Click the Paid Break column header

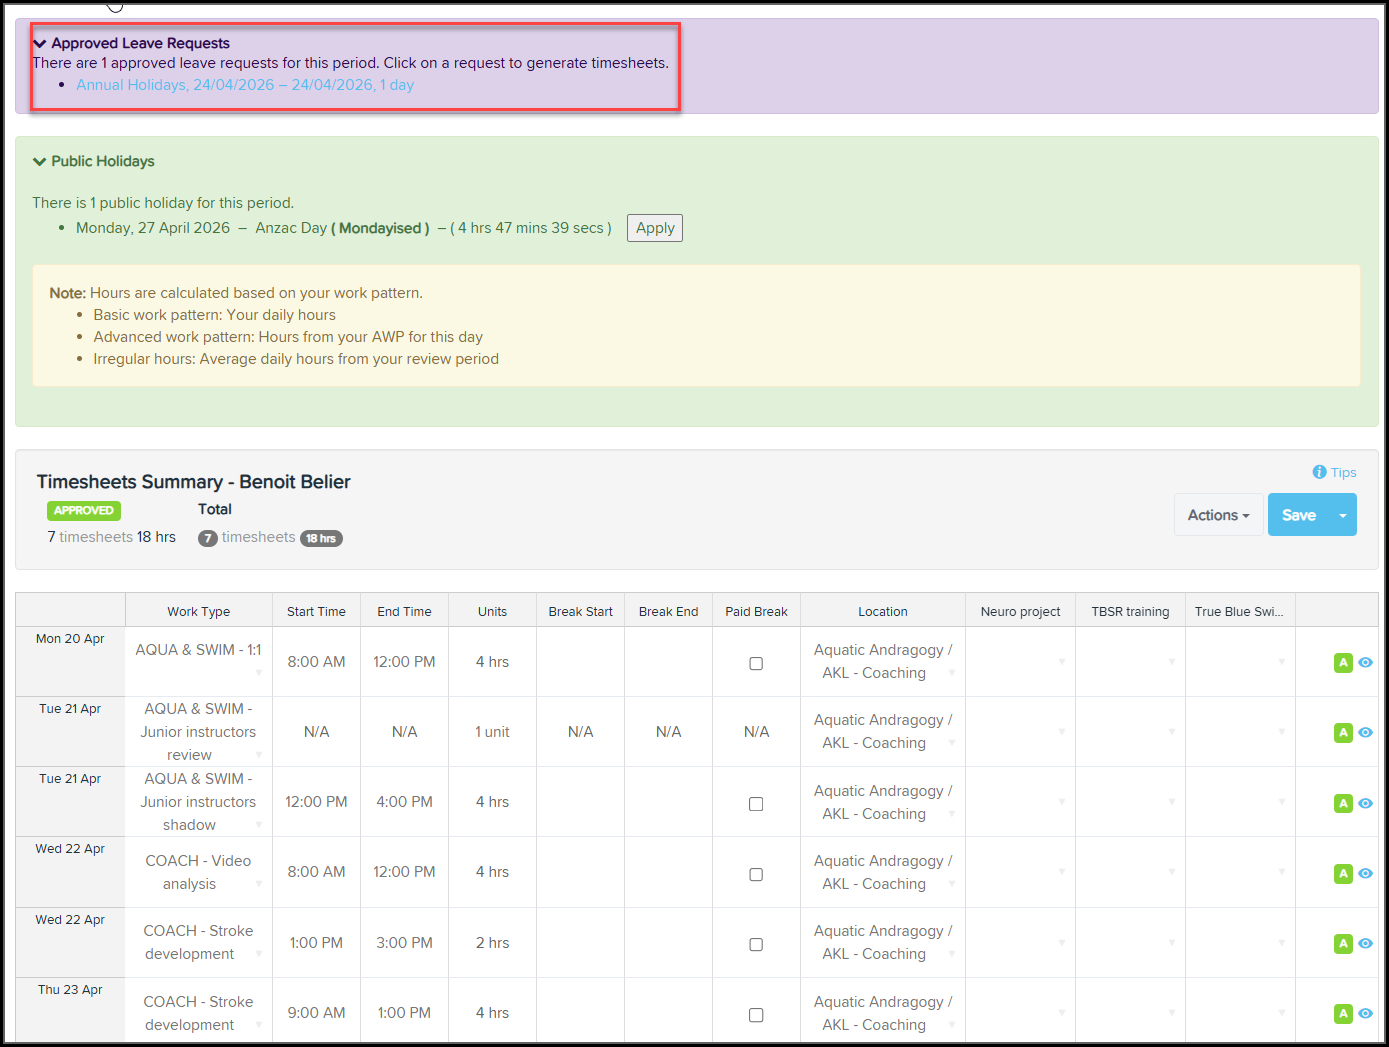(x=756, y=611)
